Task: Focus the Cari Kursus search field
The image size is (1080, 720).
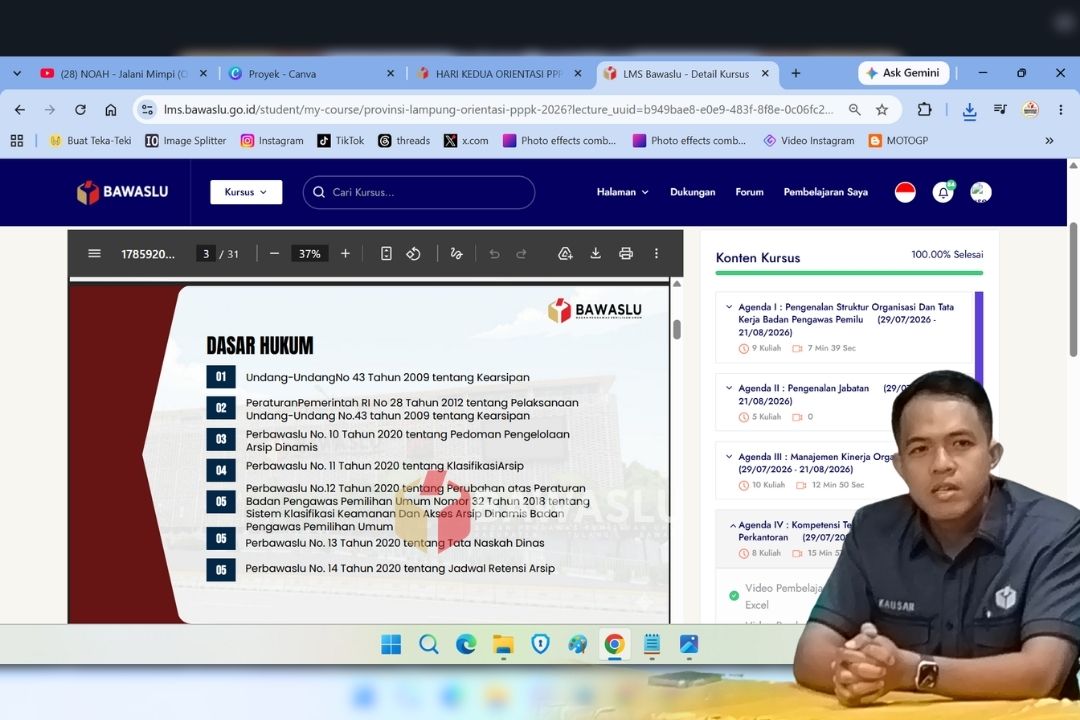Action: [x=419, y=192]
